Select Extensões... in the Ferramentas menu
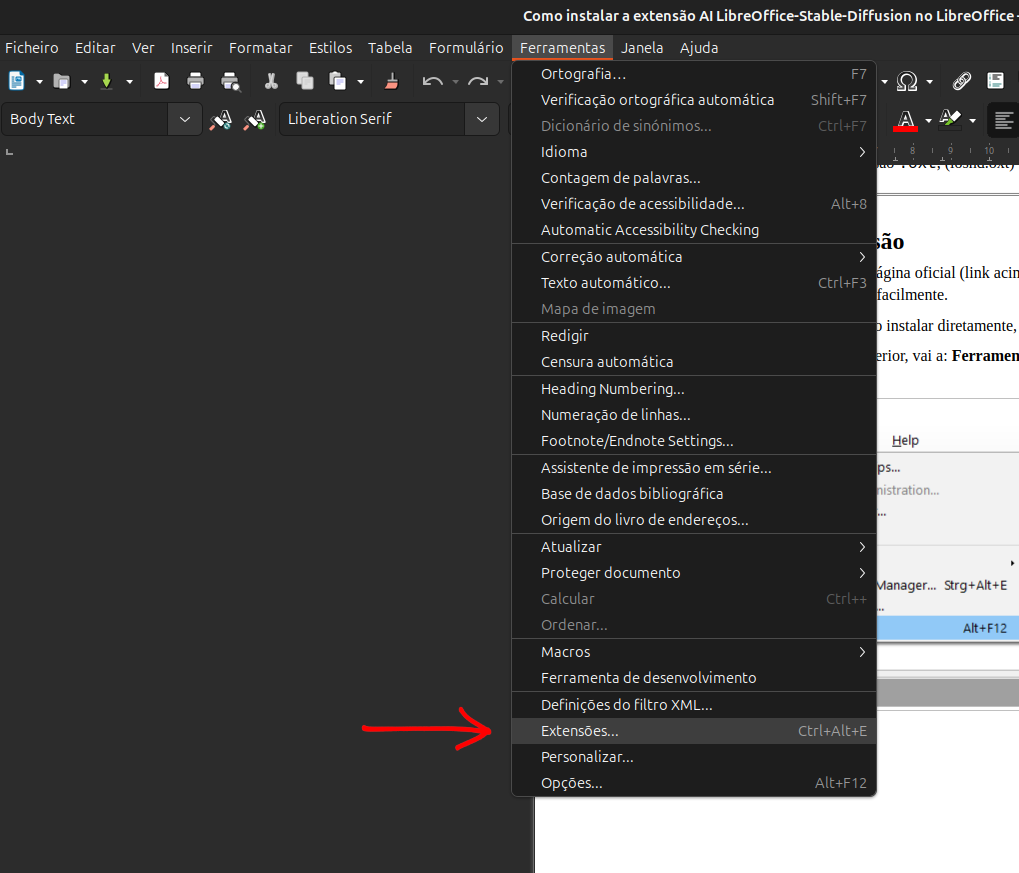The image size is (1019, 873). pyautogui.click(x=579, y=731)
